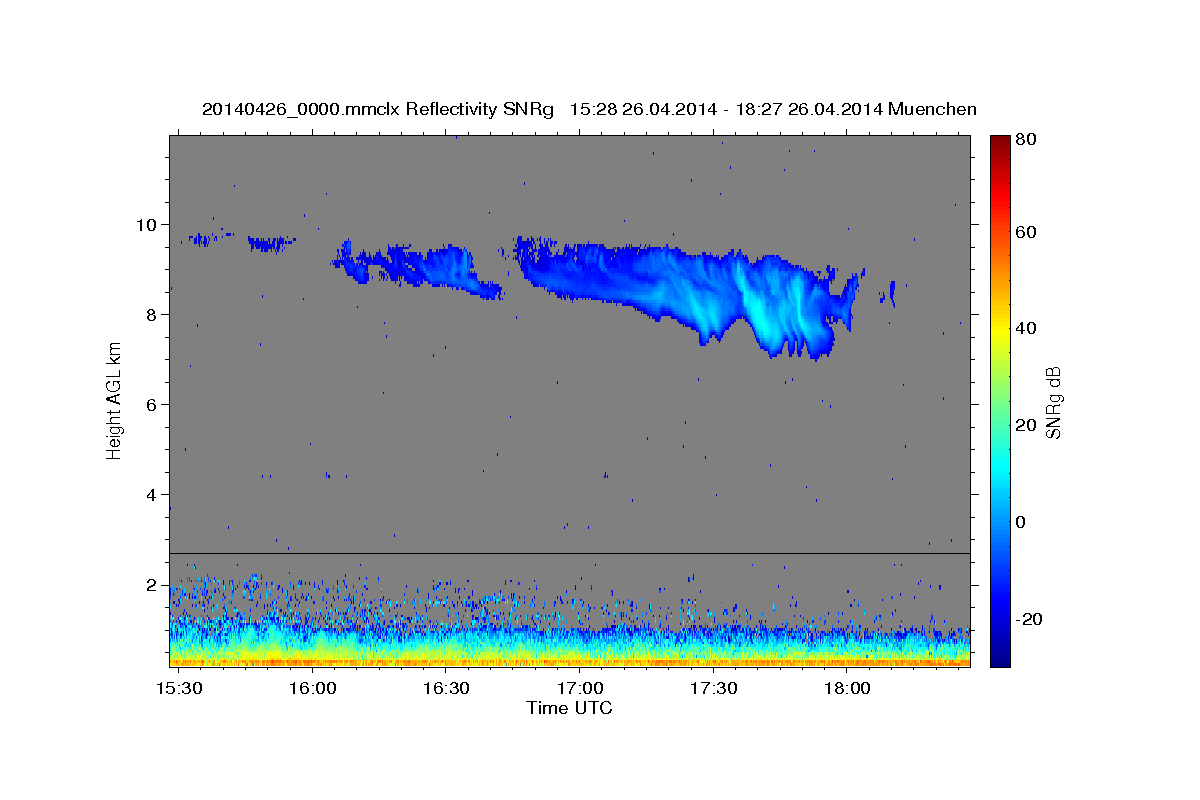1200x800 pixels.
Task: Click the 17:00 time tick label
Action: 579,690
